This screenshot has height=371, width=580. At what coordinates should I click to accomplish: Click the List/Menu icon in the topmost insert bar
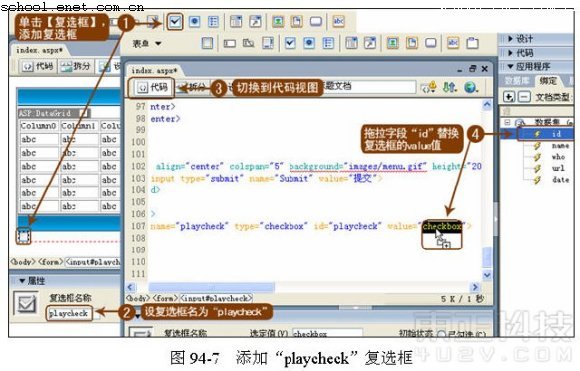click(x=236, y=22)
